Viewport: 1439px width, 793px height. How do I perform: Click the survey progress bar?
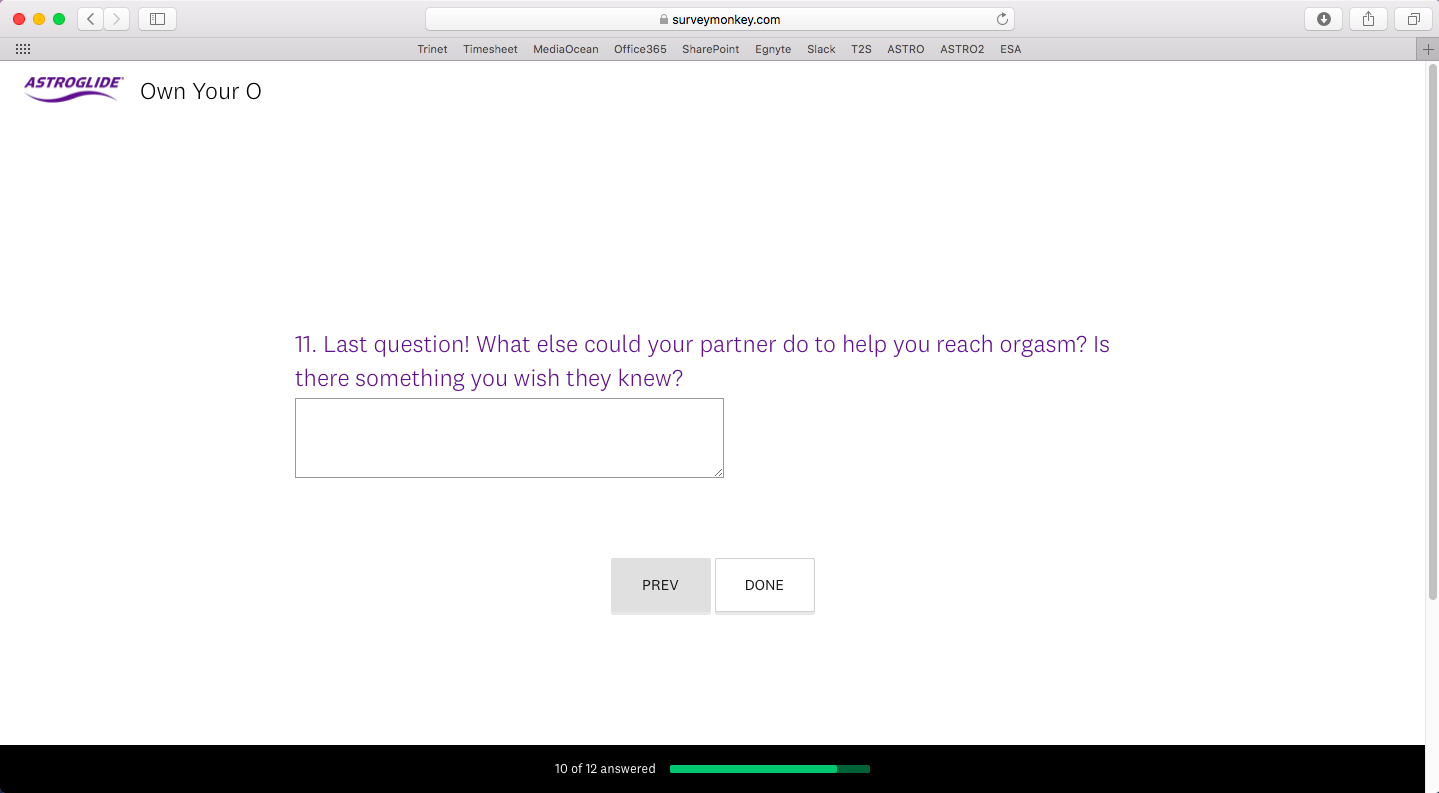pos(770,769)
